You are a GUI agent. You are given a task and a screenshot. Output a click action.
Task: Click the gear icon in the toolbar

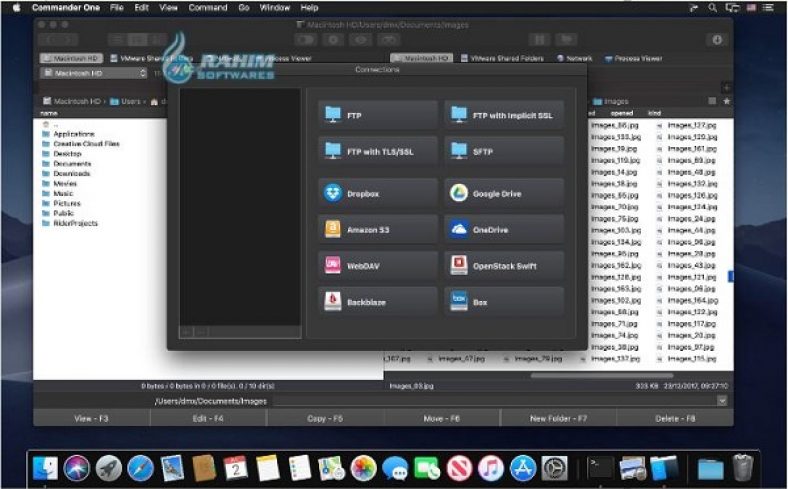pyautogui.click(x=333, y=39)
